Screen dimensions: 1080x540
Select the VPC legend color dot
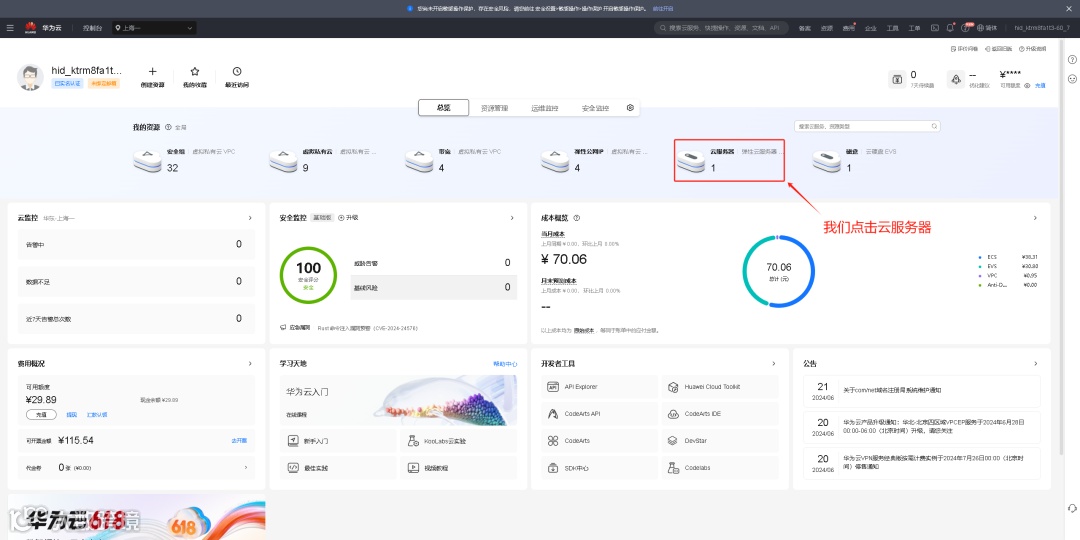979,276
